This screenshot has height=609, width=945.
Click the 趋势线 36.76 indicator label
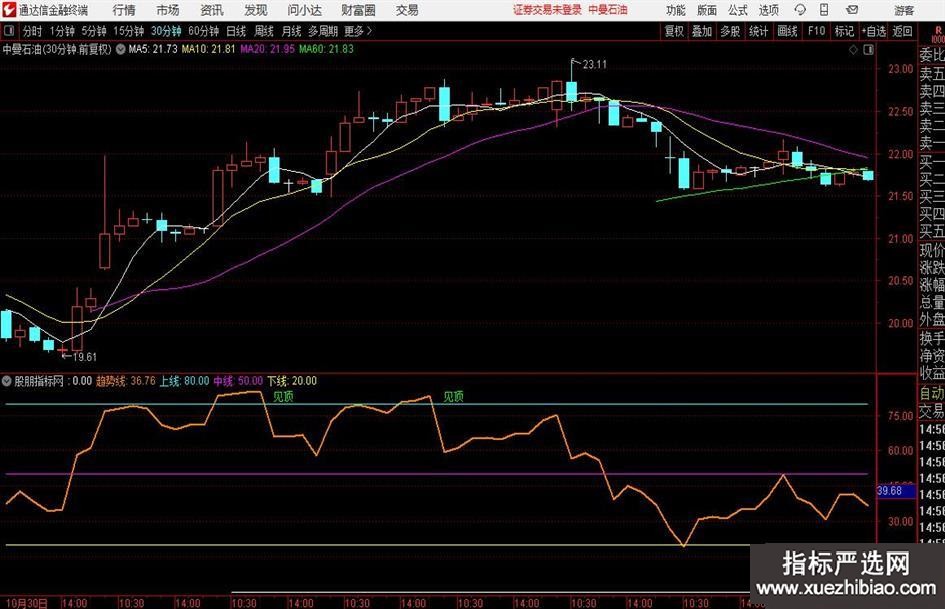(126, 381)
